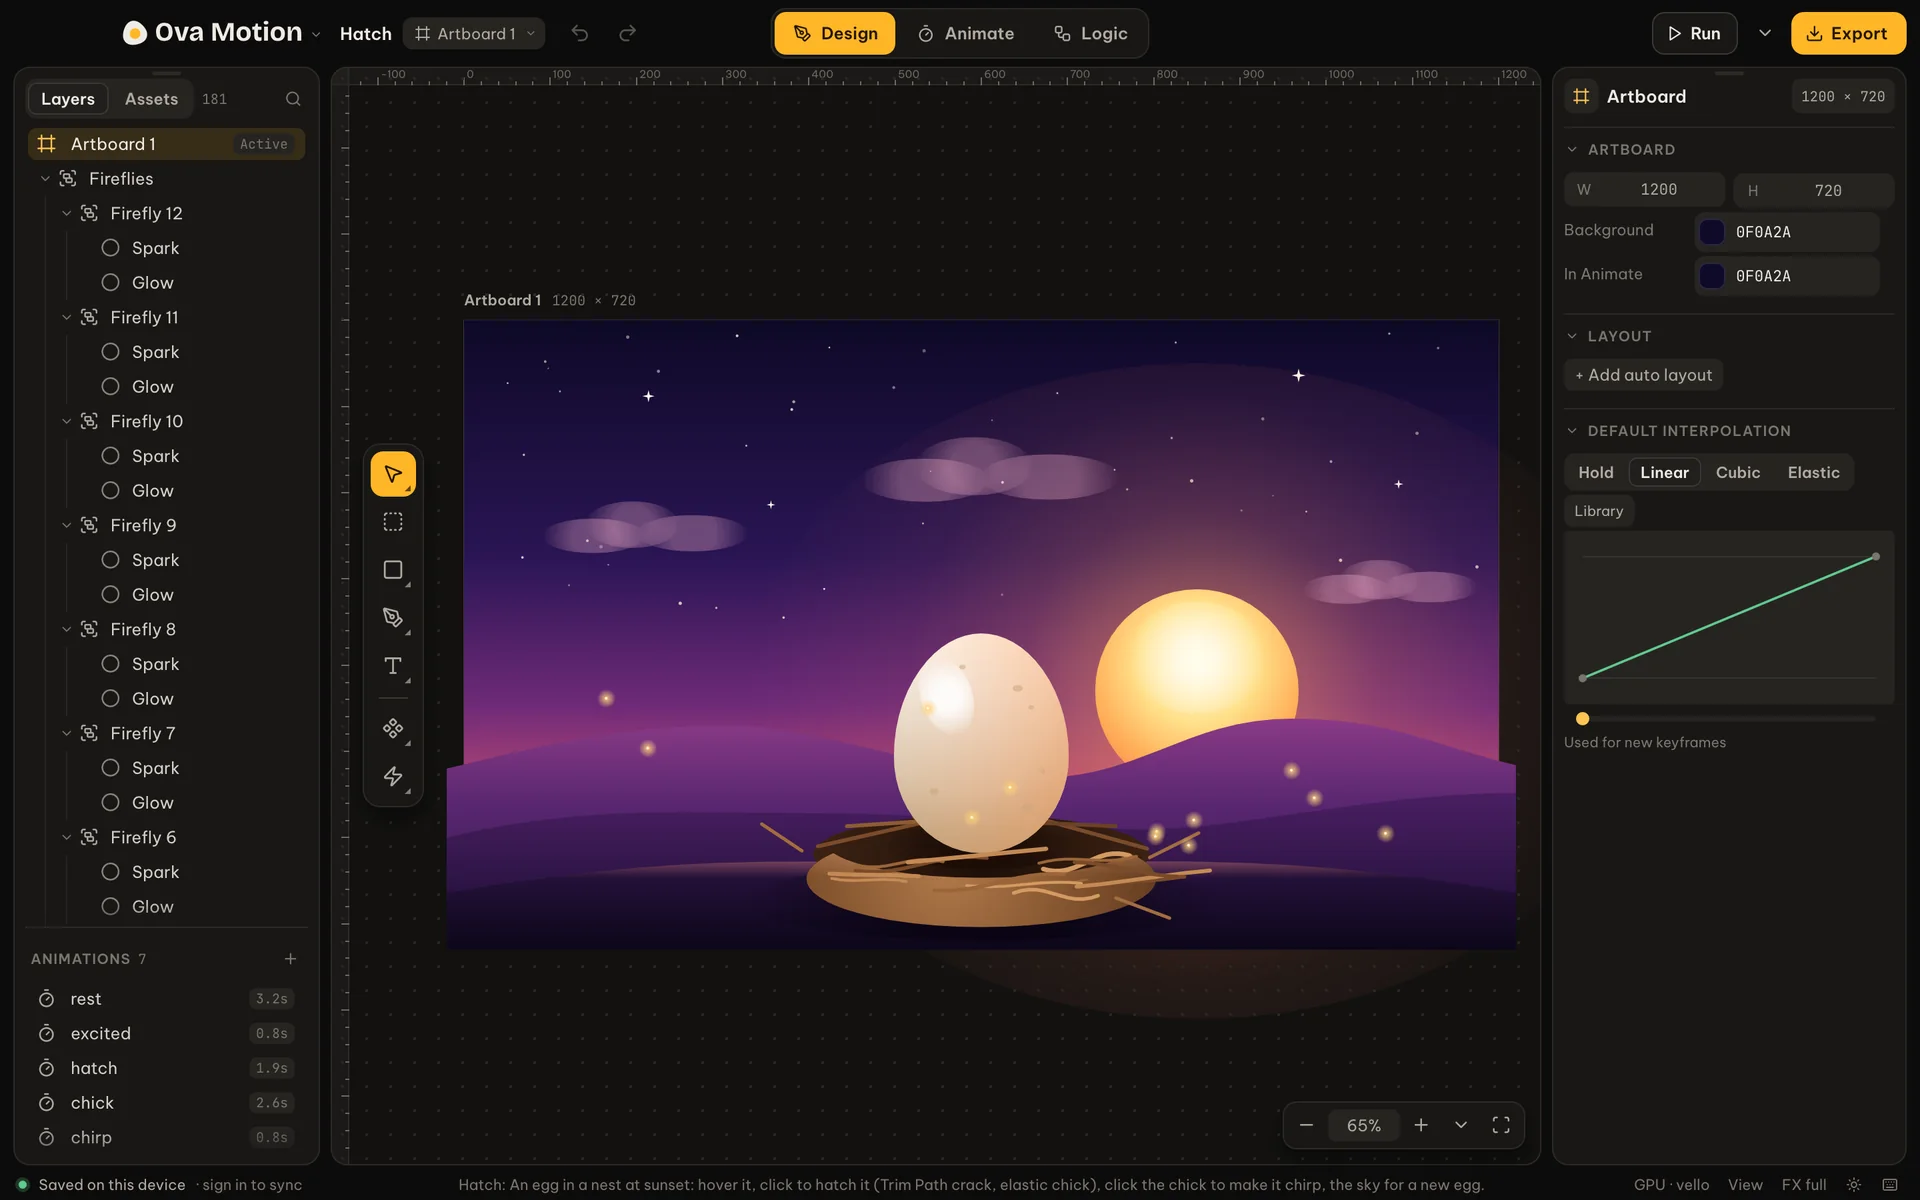Open the FX full menu
Viewport: 1920px width, 1200px height.
pyautogui.click(x=1804, y=1185)
